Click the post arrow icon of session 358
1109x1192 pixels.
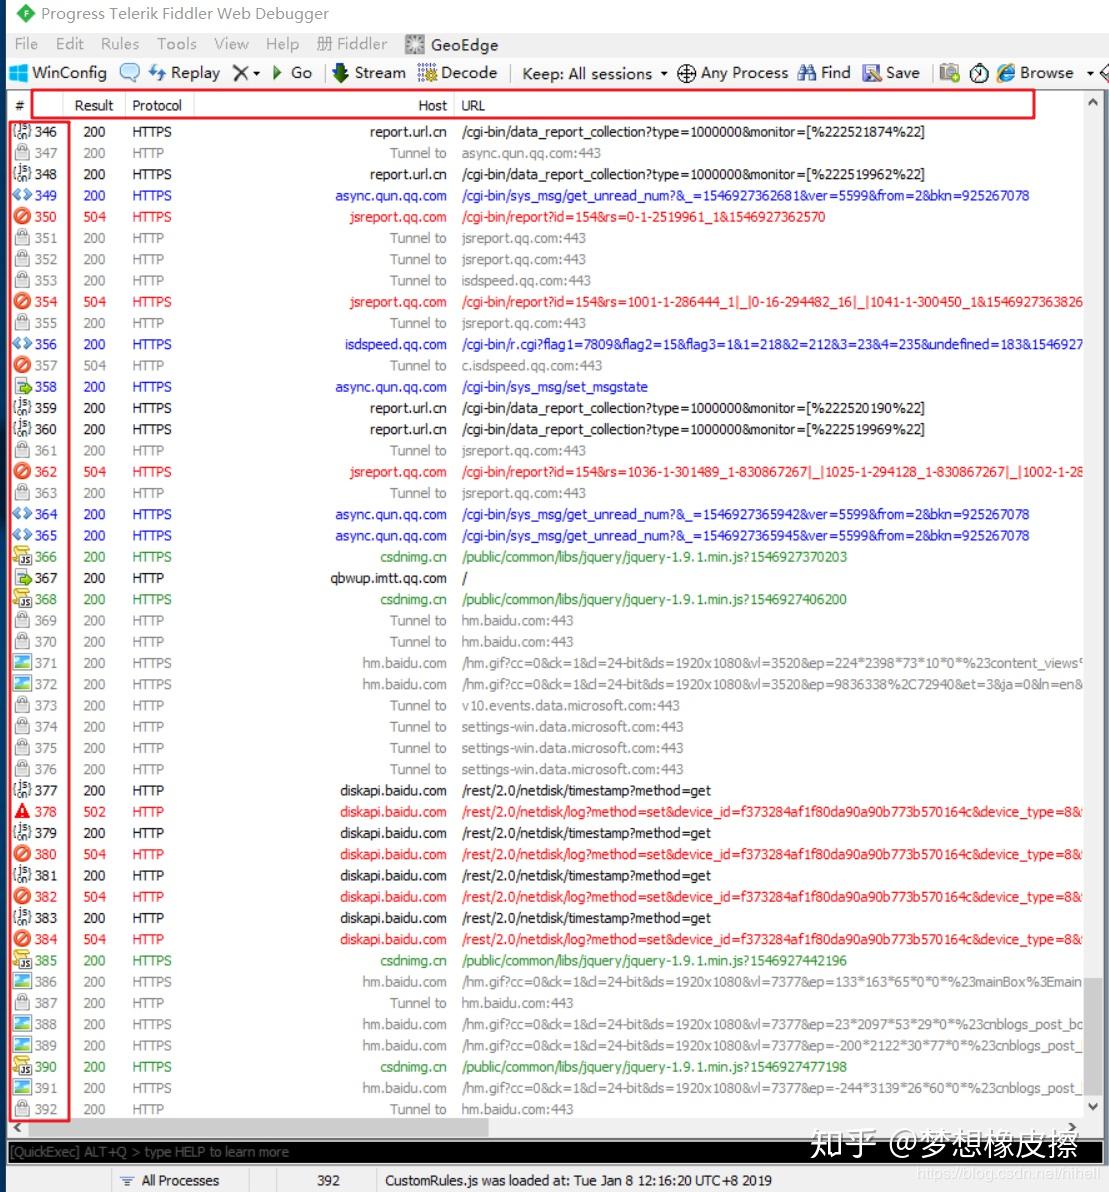pos(22,387)
